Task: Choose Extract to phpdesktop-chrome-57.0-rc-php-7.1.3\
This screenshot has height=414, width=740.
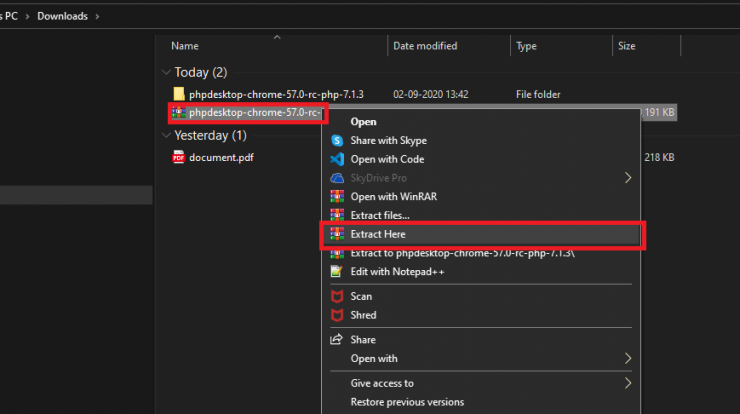Action: click(x=462, y=253)
